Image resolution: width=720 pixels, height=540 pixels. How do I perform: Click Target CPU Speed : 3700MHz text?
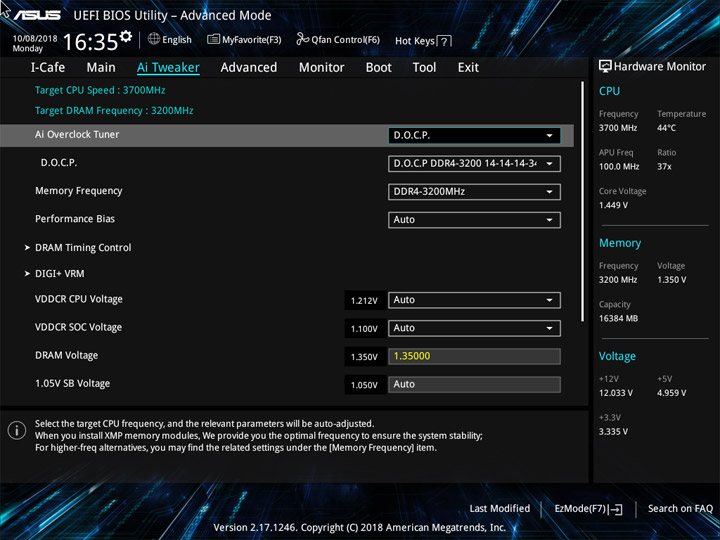[100, 90]
